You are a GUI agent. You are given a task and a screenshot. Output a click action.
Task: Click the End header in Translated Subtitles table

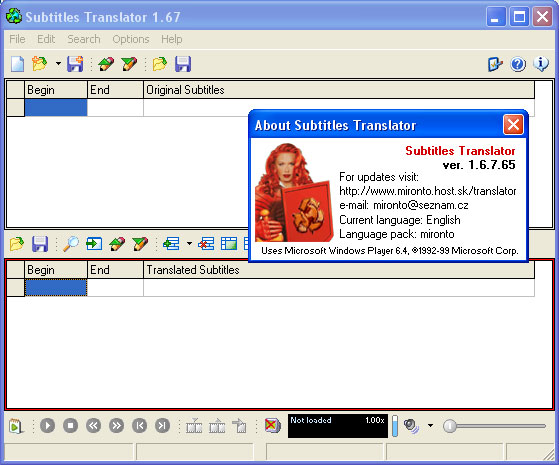115,270
